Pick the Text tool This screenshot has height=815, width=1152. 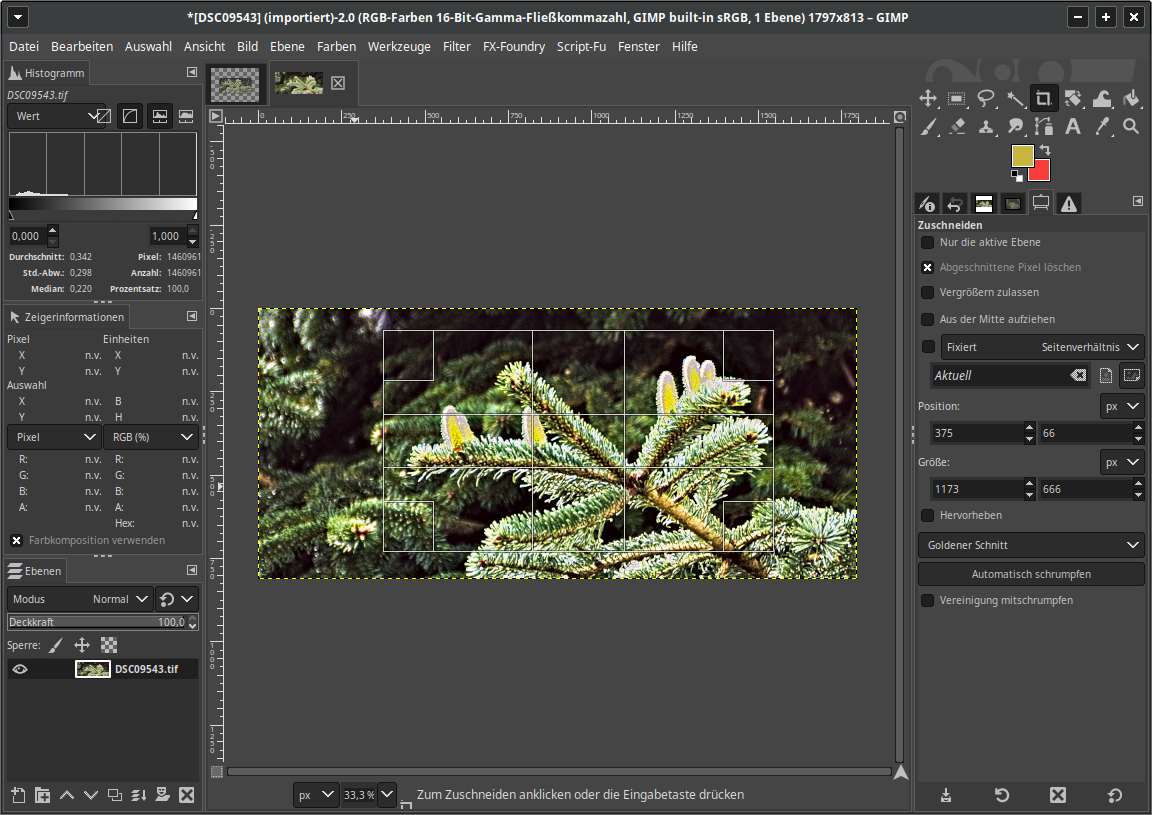[1073, 127]
